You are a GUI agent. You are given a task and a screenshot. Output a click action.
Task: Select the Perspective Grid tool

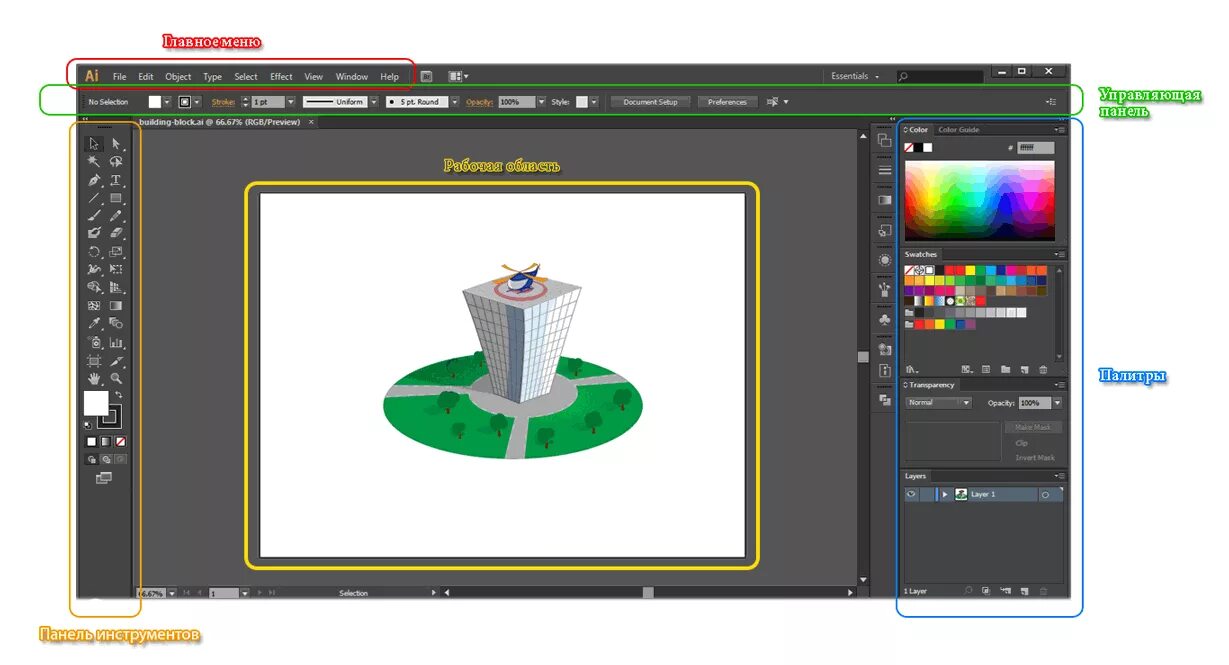(116, 287)
